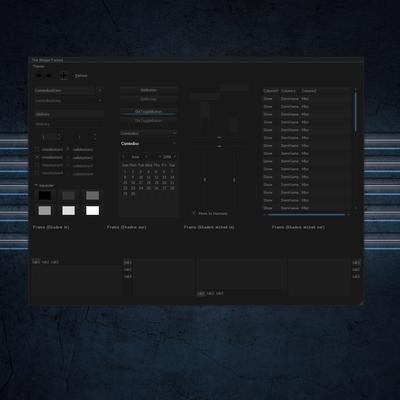Click the disabled GtkButton below it
Image resolution: width=400 pixels, height=400 pixels.
pyautogui.click(x=148, y=99)
